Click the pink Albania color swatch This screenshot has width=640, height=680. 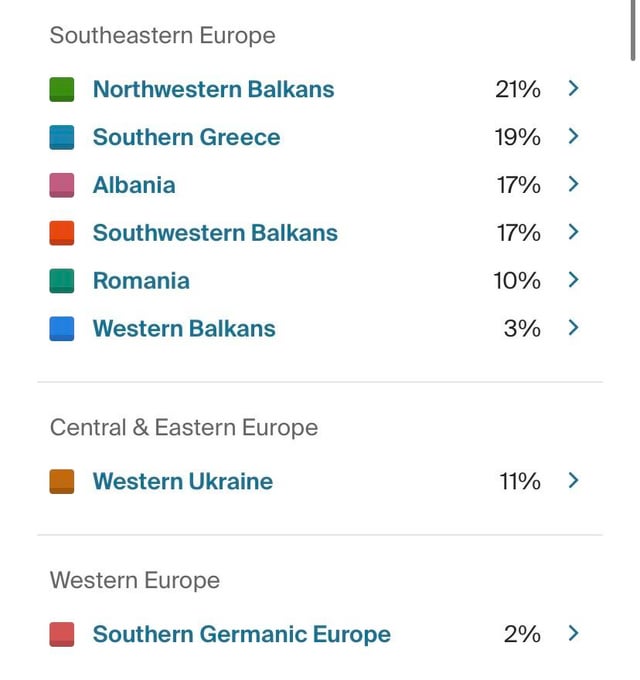63,185
